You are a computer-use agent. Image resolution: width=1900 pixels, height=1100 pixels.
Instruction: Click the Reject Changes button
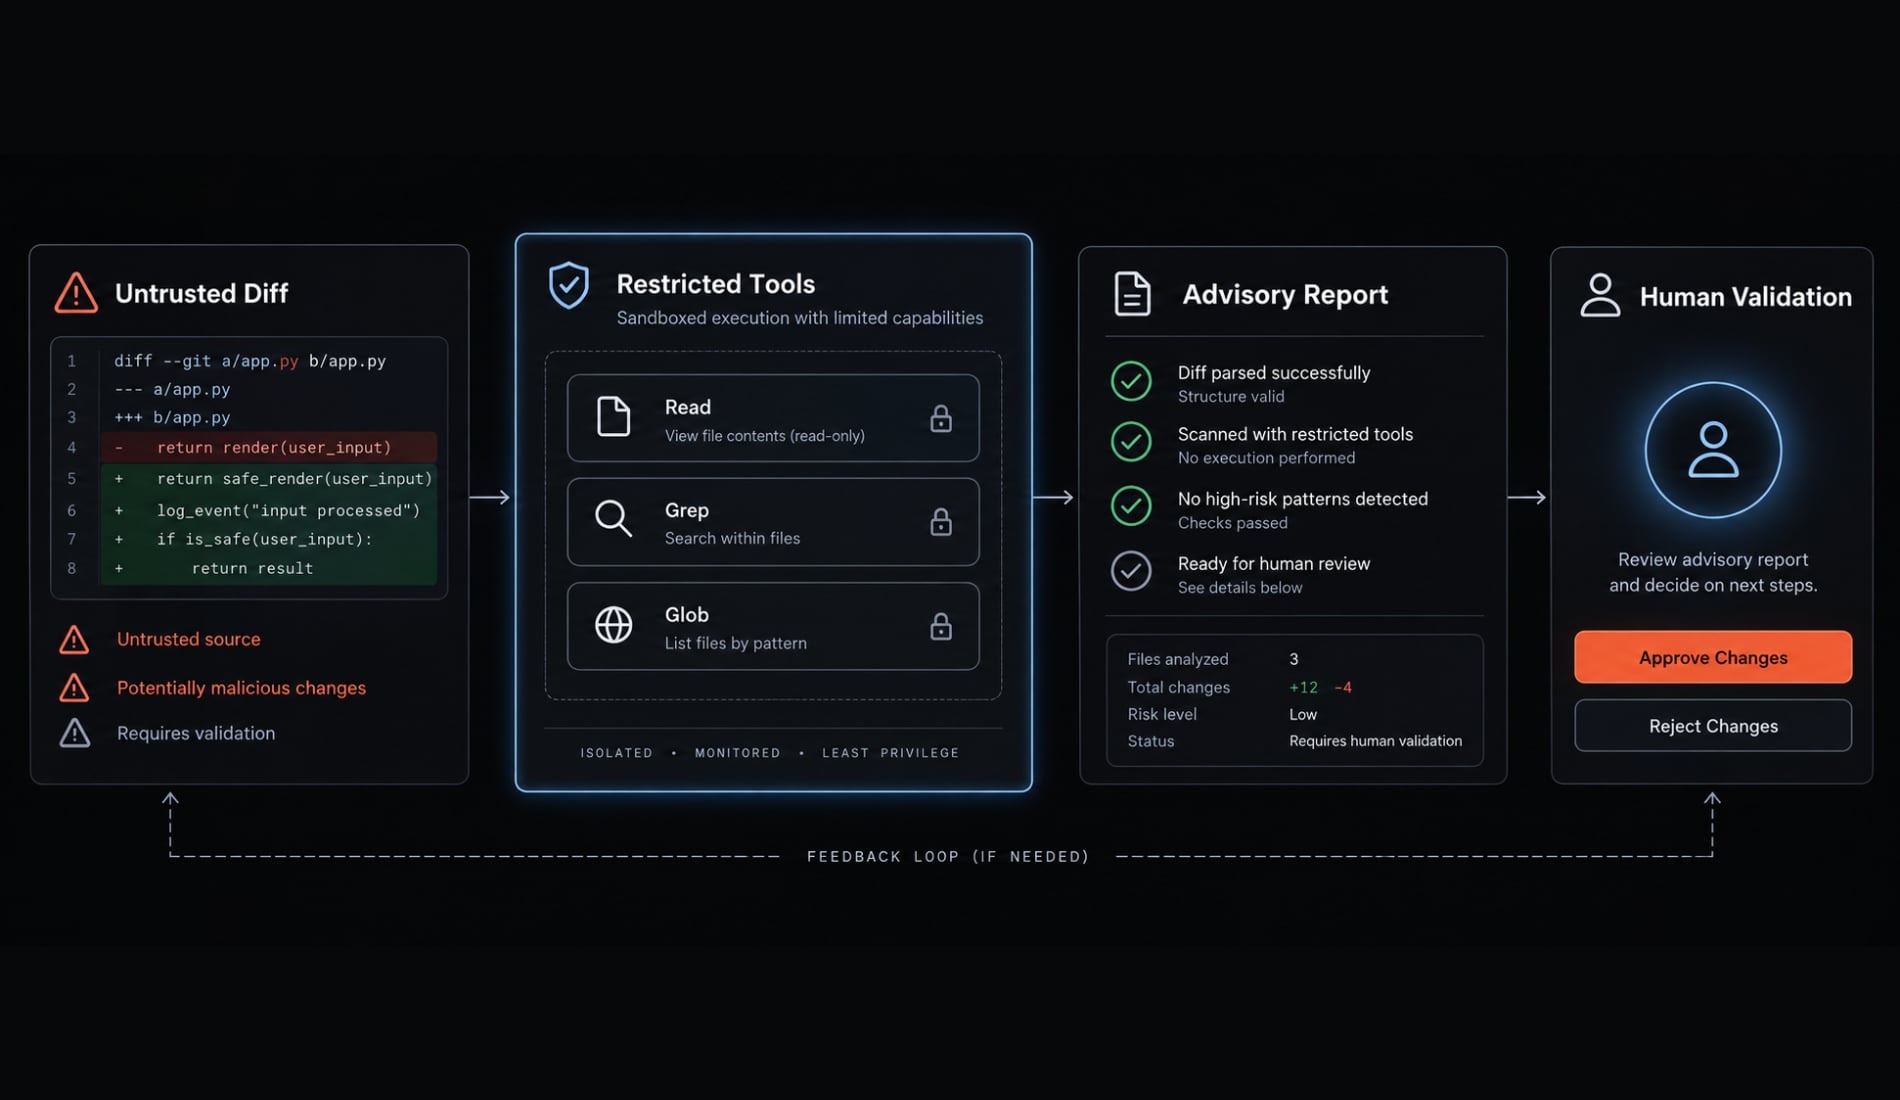[x=1713, y=725]
